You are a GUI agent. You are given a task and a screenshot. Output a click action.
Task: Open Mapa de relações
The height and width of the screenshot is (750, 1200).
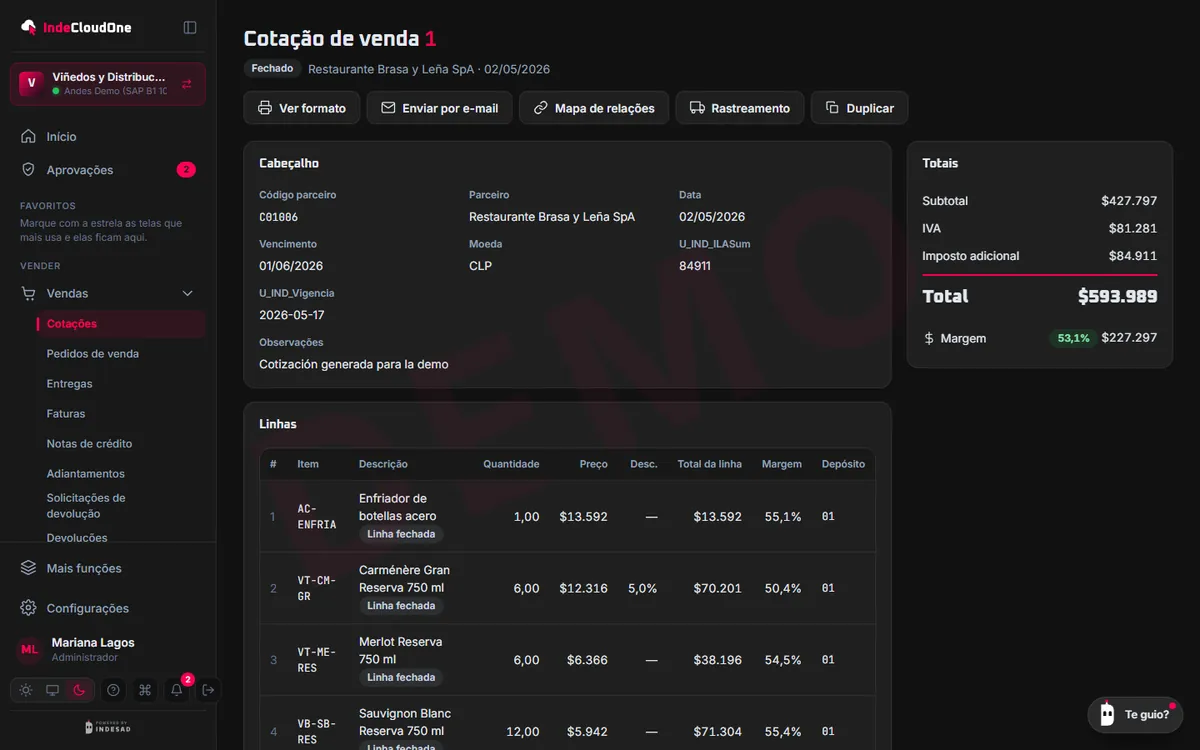pos(594,108)
